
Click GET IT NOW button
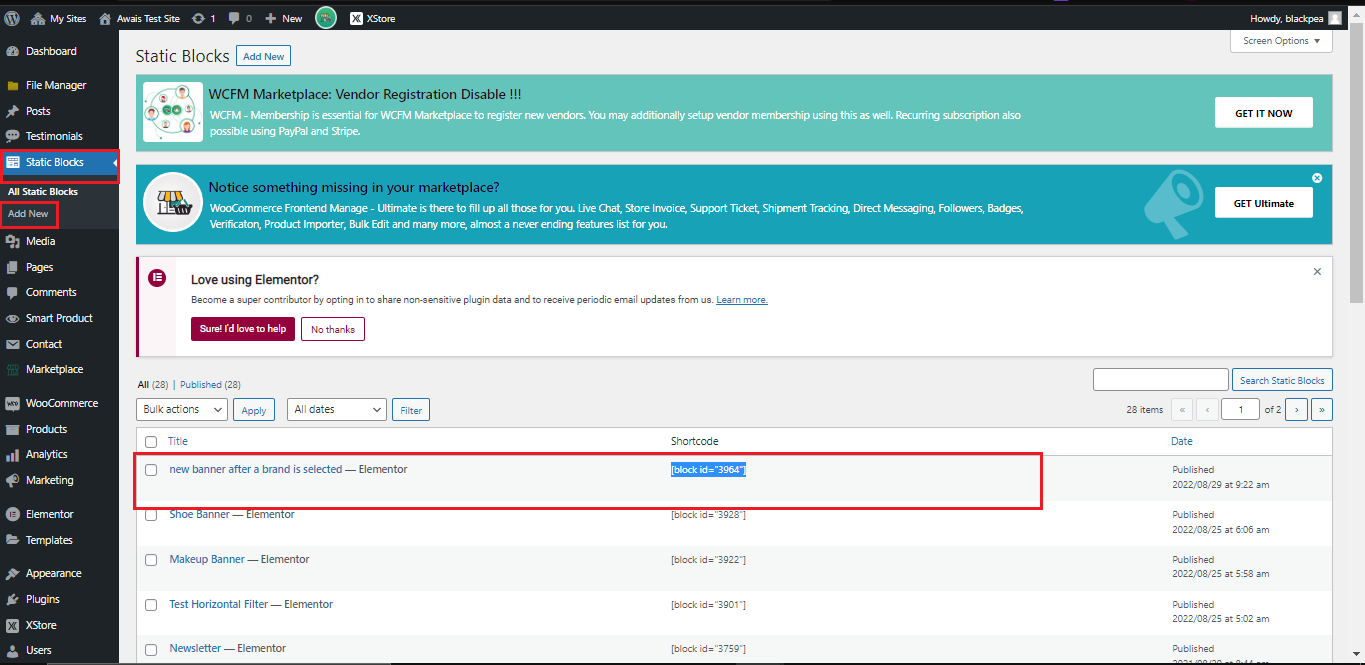click(x=1263, y=113)
